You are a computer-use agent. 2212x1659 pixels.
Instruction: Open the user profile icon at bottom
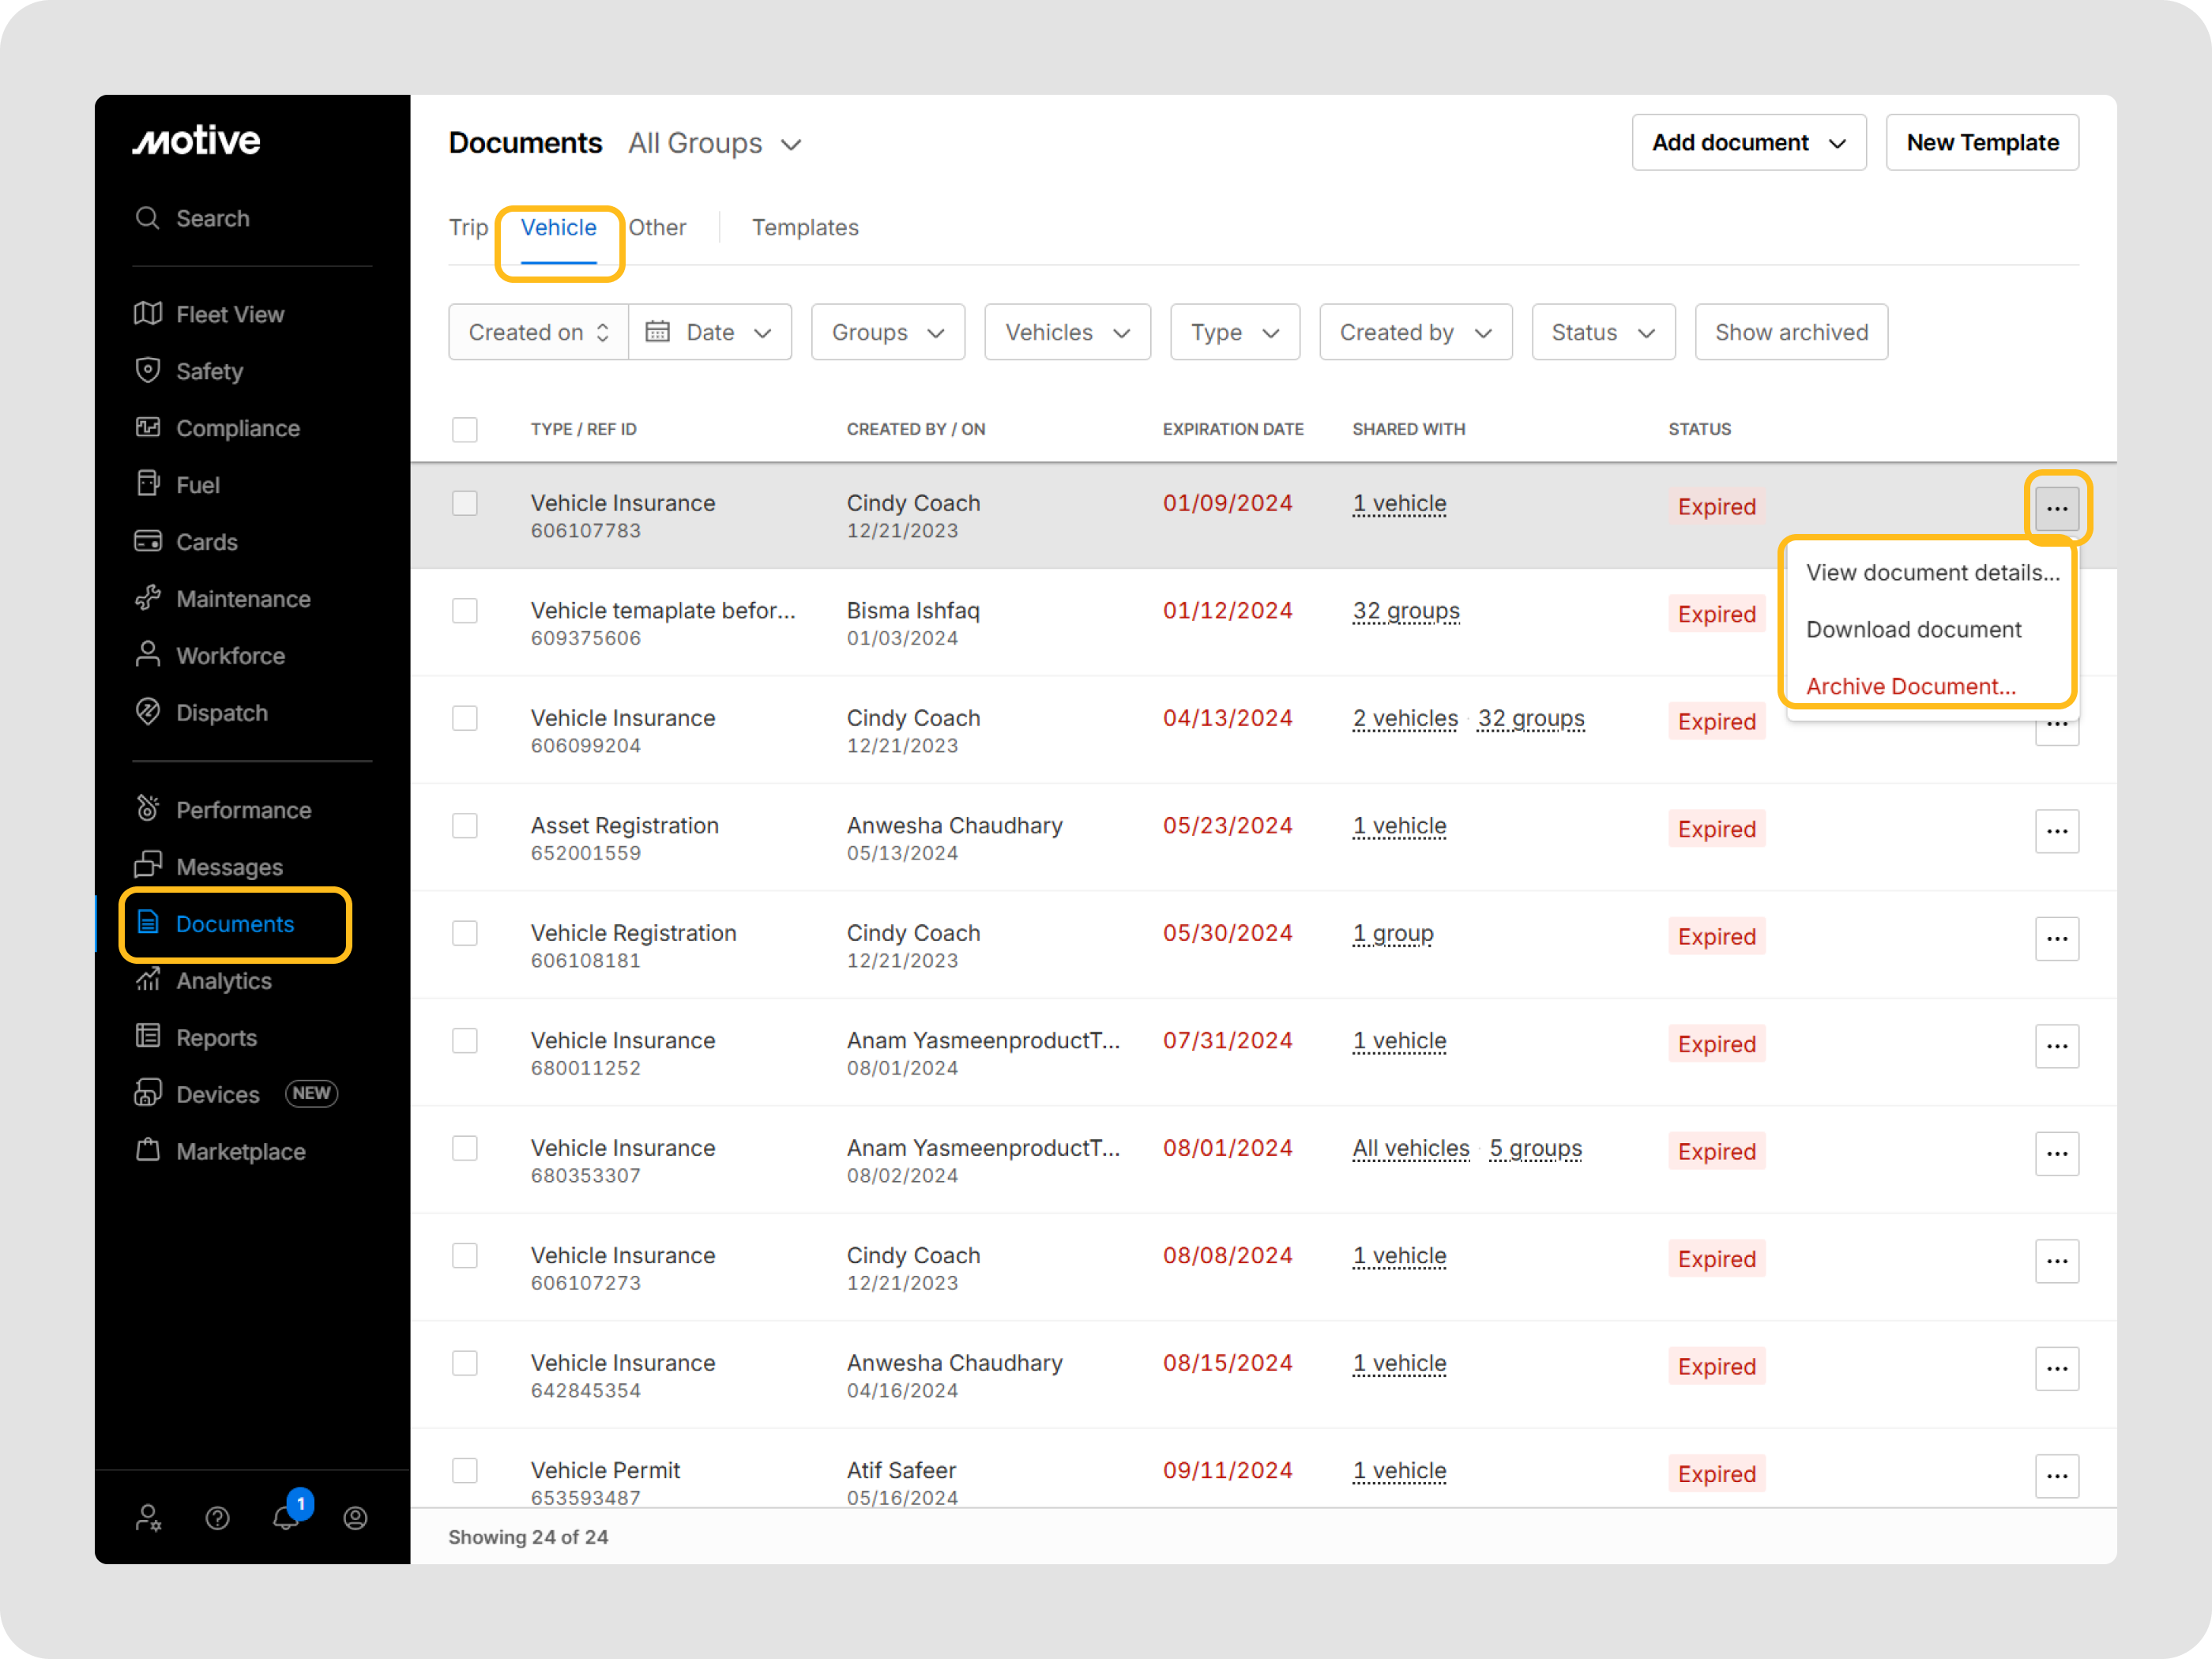(x=355, y=1518)
